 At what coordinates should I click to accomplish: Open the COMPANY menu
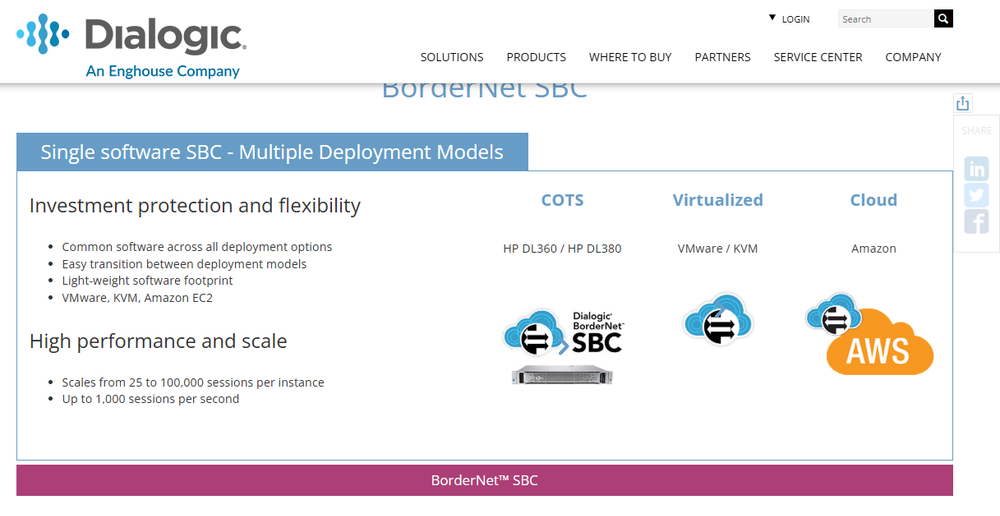pos(913,57)
